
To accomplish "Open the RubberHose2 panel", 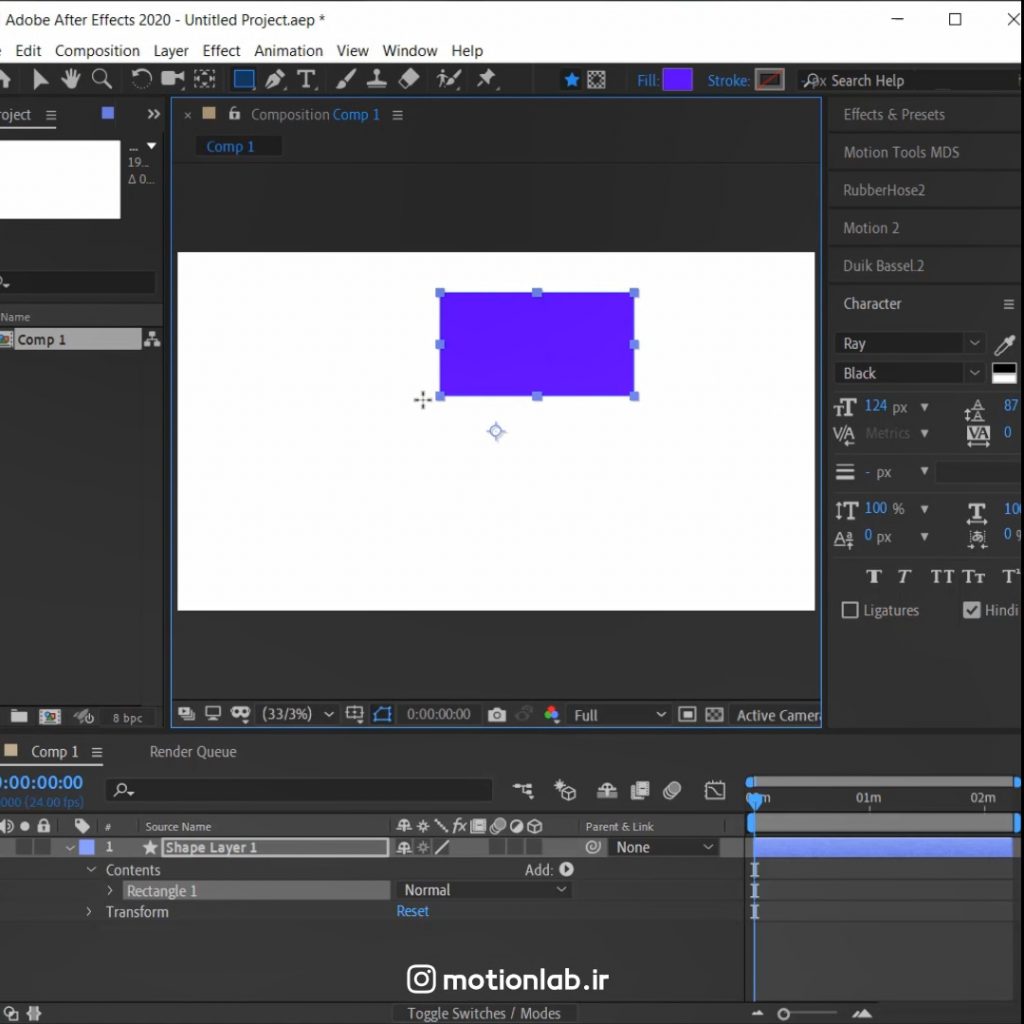I will coord(884,190).
